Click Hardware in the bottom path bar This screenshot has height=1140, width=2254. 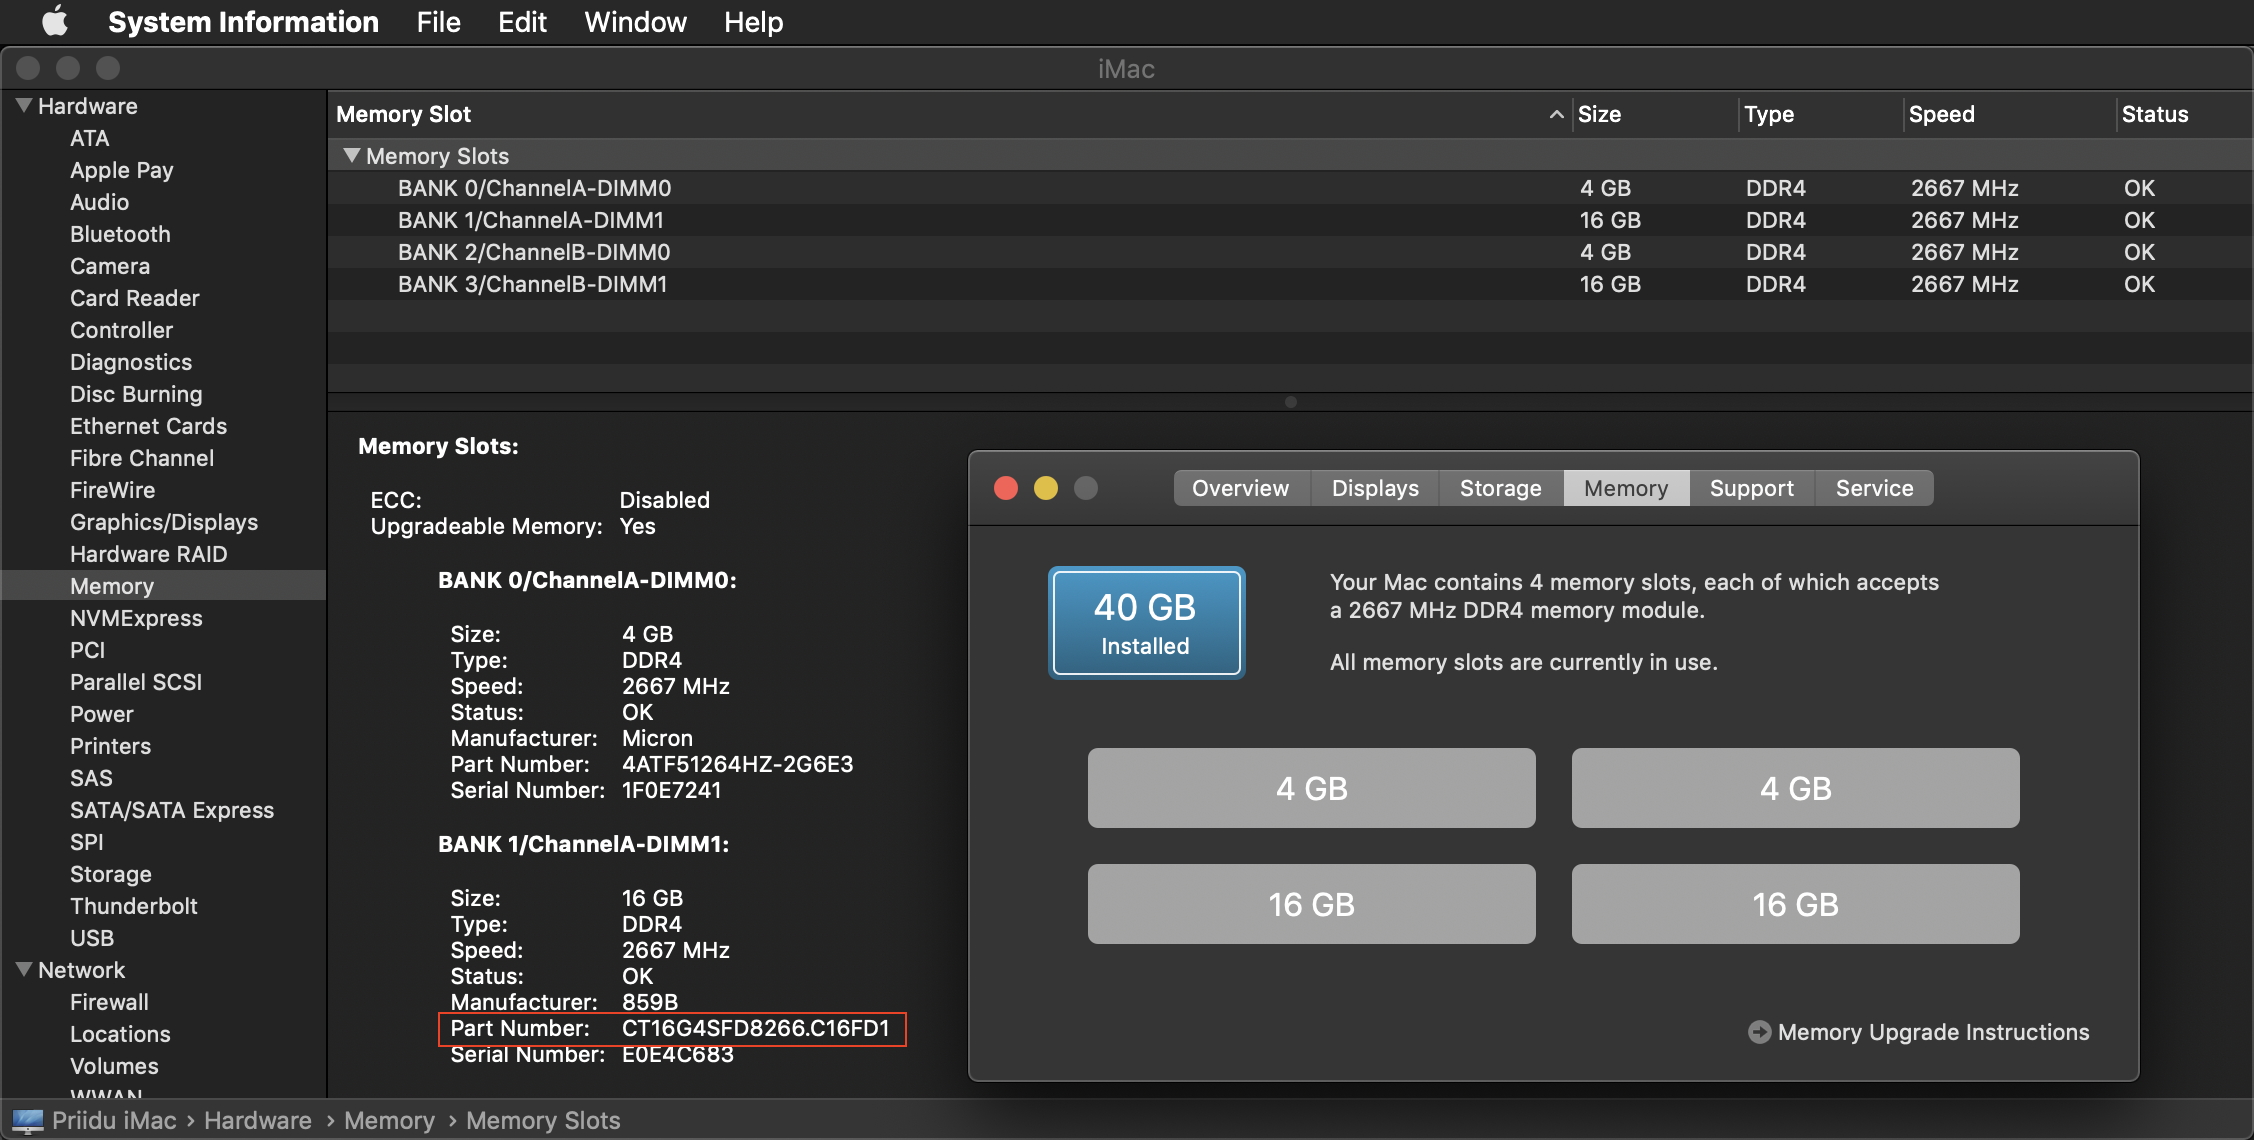pyautogui.click(x=258, y=1121)
